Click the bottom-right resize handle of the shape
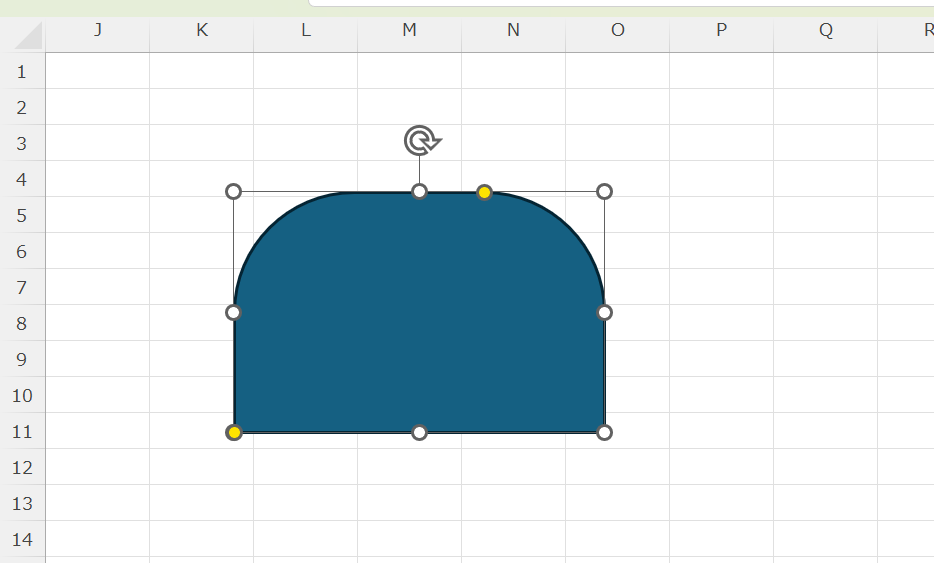The height and width of the screenshot is (563, 934). tap(604, 432)
